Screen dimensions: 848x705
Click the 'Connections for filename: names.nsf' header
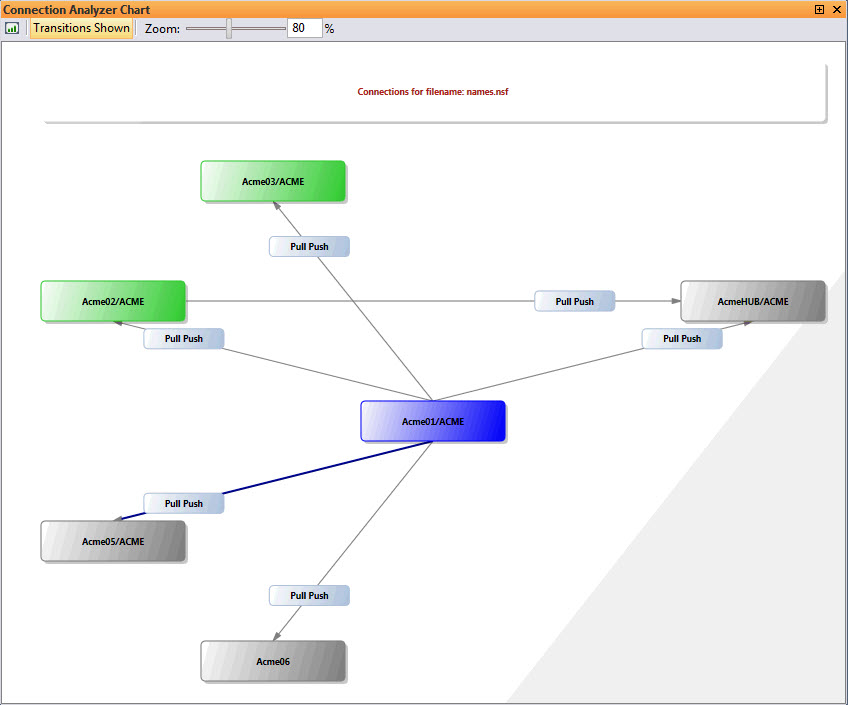[434, 92]
